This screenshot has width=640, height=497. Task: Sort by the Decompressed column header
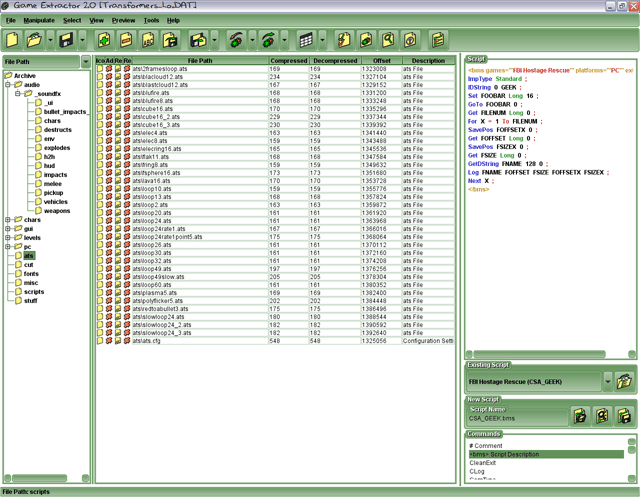(x=335, y=60)
